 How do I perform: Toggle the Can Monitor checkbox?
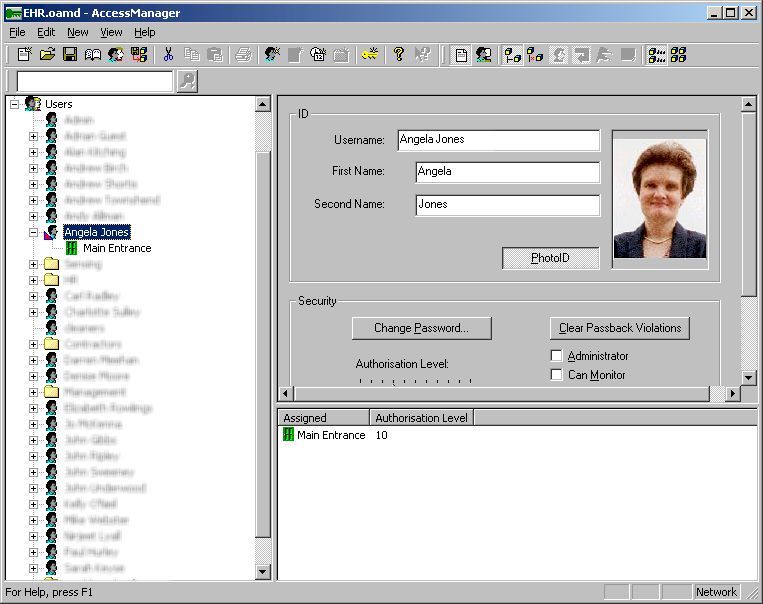pyautogui.click(x=557, y=375)
